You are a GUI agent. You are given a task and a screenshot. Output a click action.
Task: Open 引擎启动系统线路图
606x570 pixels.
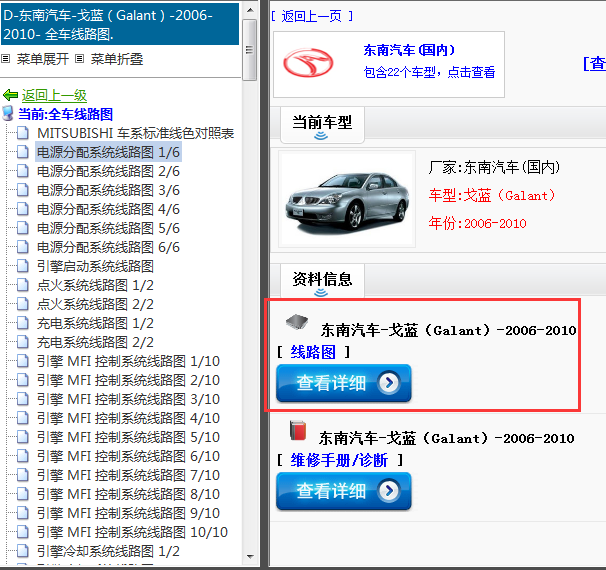pyautogui.click(x=95, y=266)
